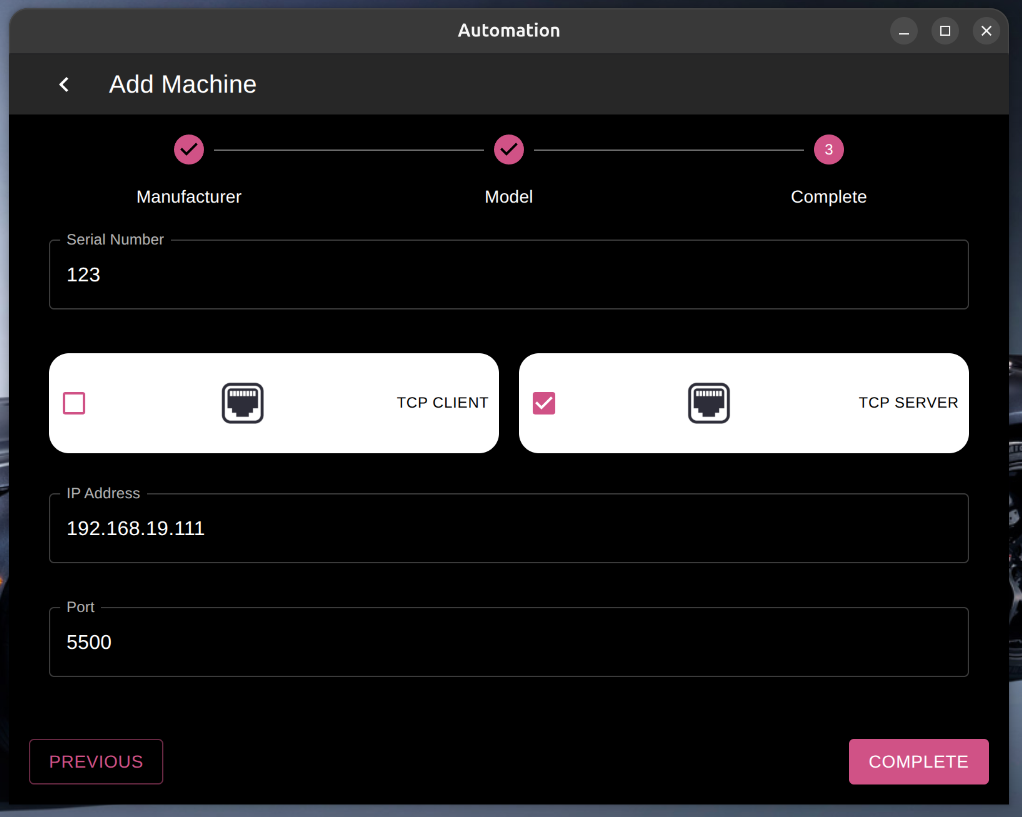This screenshot has height=817, width=1022.
Task: Click the step 3 Complete circle
Action: [828, 150]
